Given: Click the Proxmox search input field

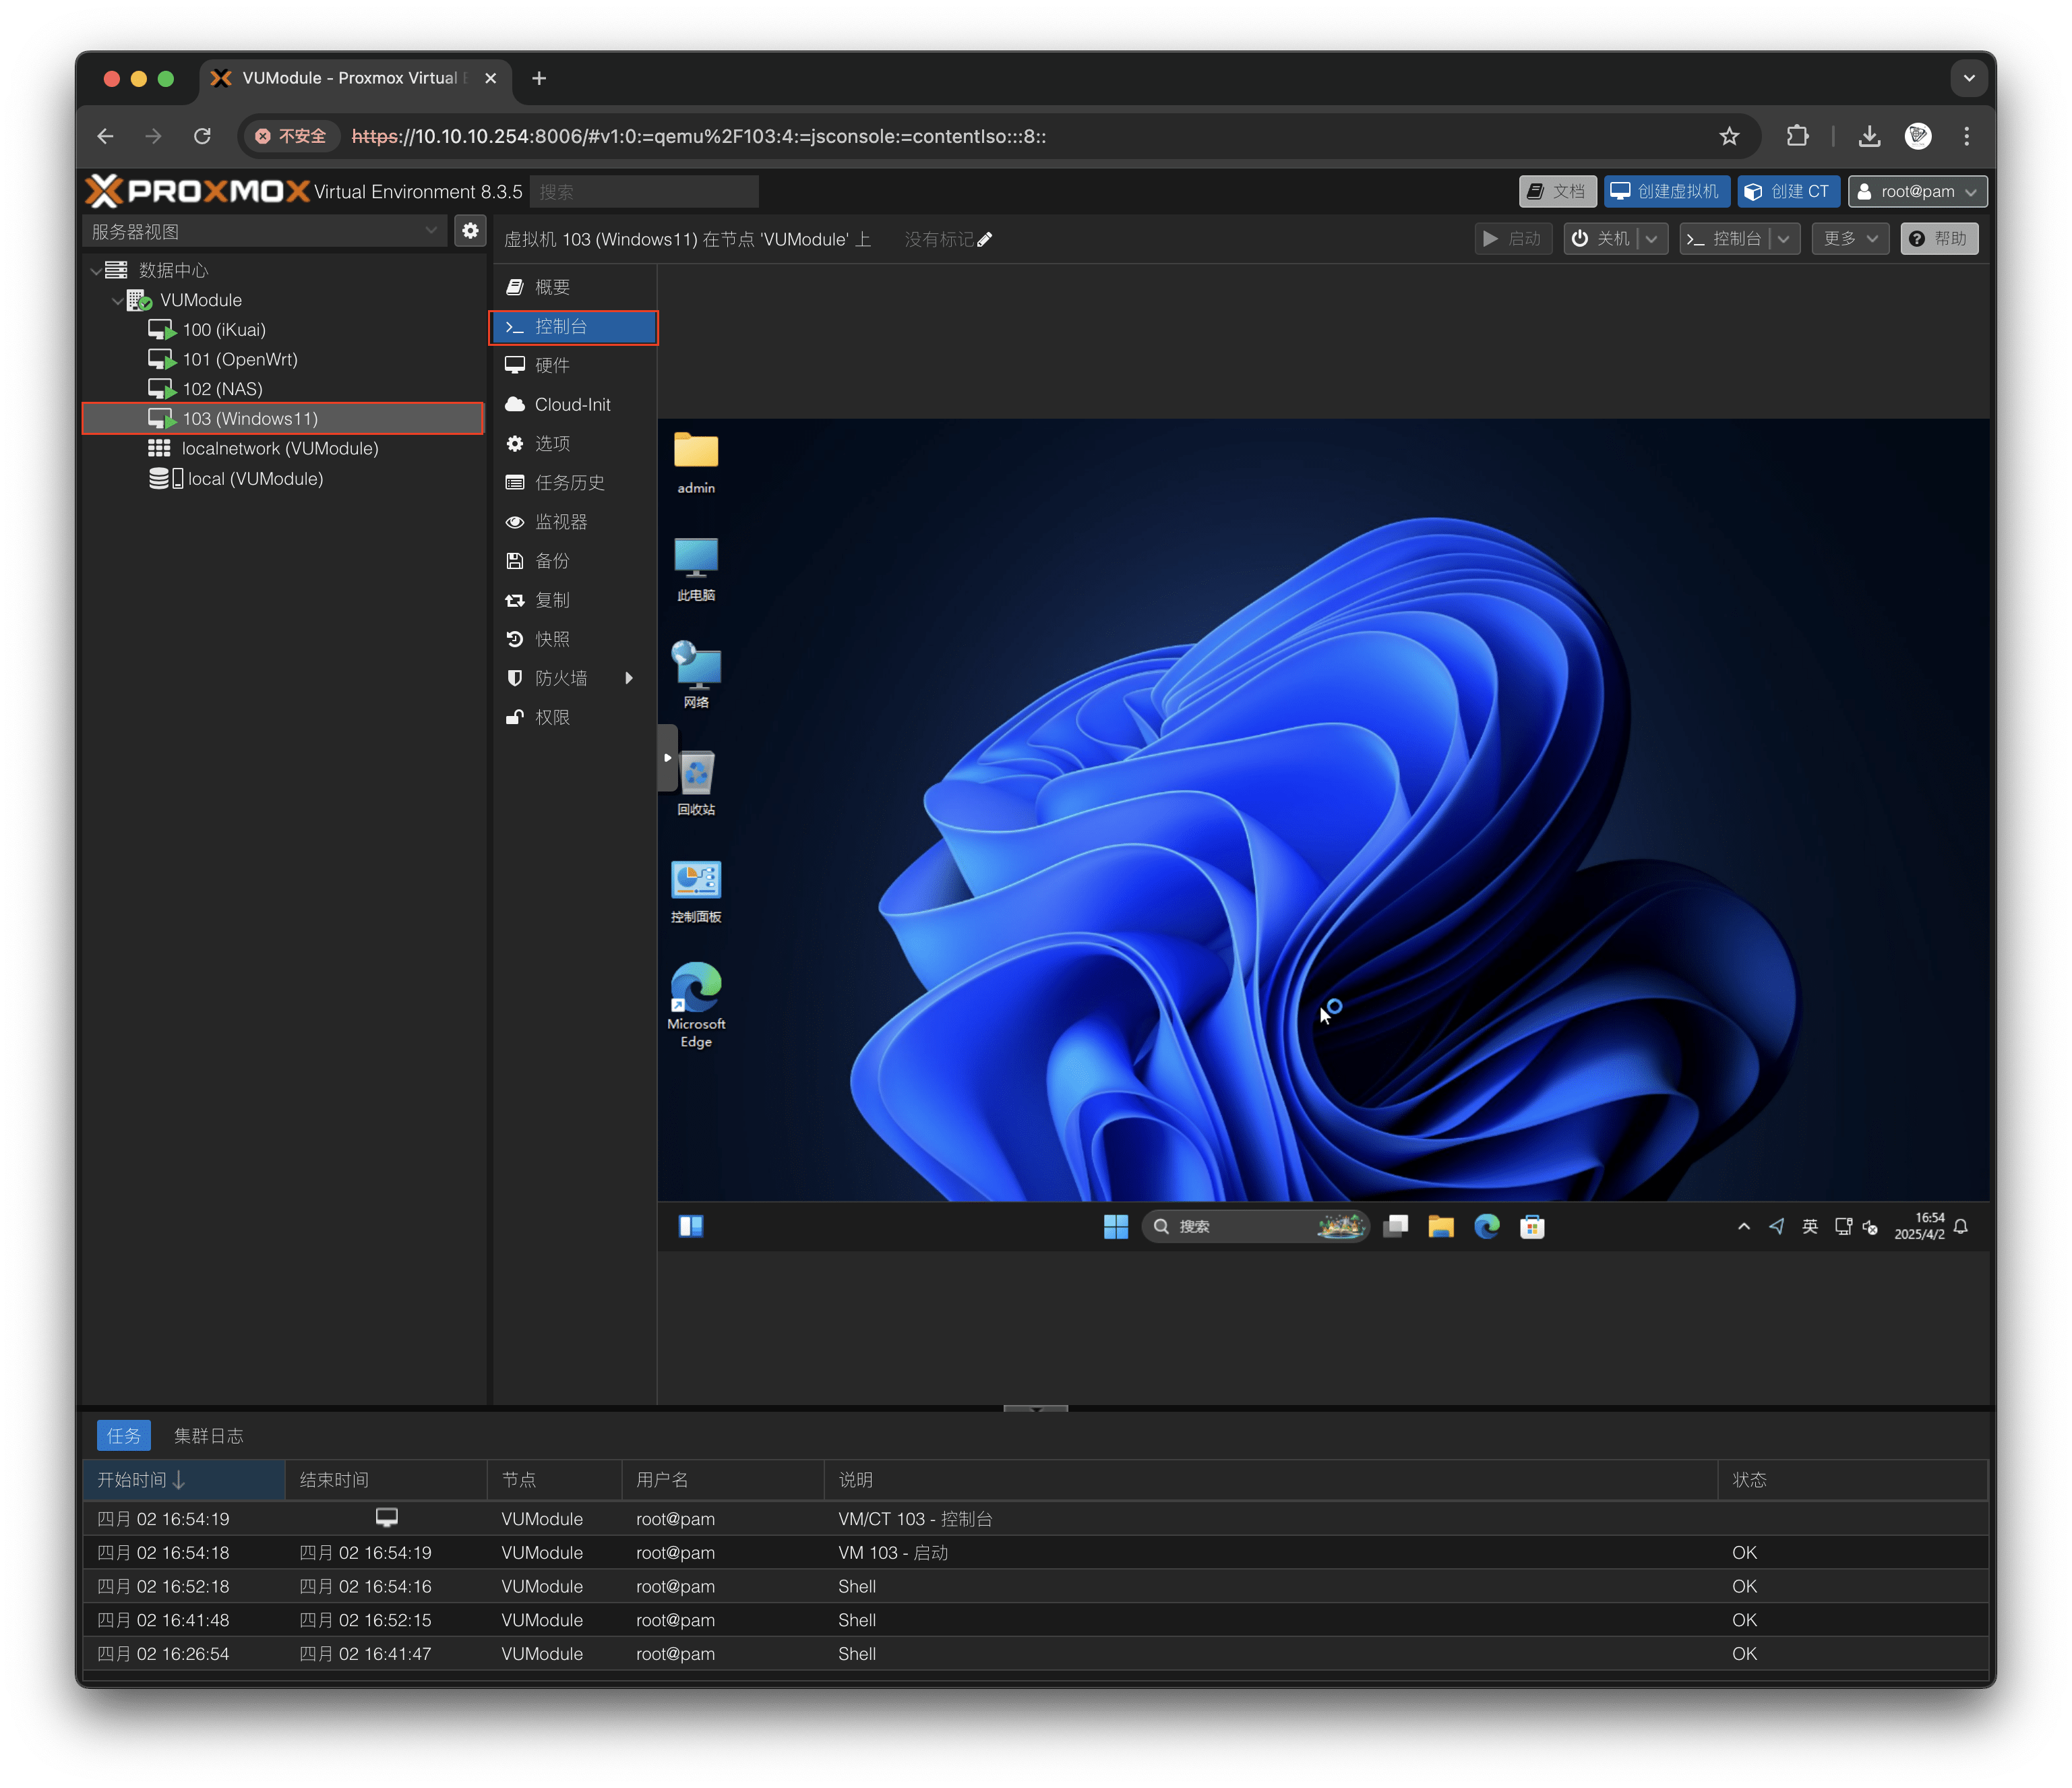Looking at the screenshot, I should (644, 192).
